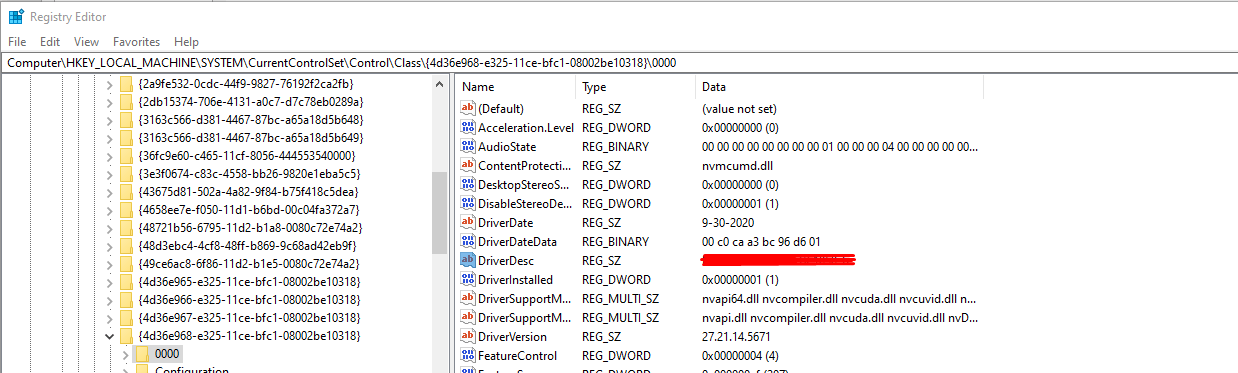
Task: Select the {4d36e968-e325-11ce-bfc1-08002be10318} tree key
Action: pyautogui.click(x=249, y=335)
